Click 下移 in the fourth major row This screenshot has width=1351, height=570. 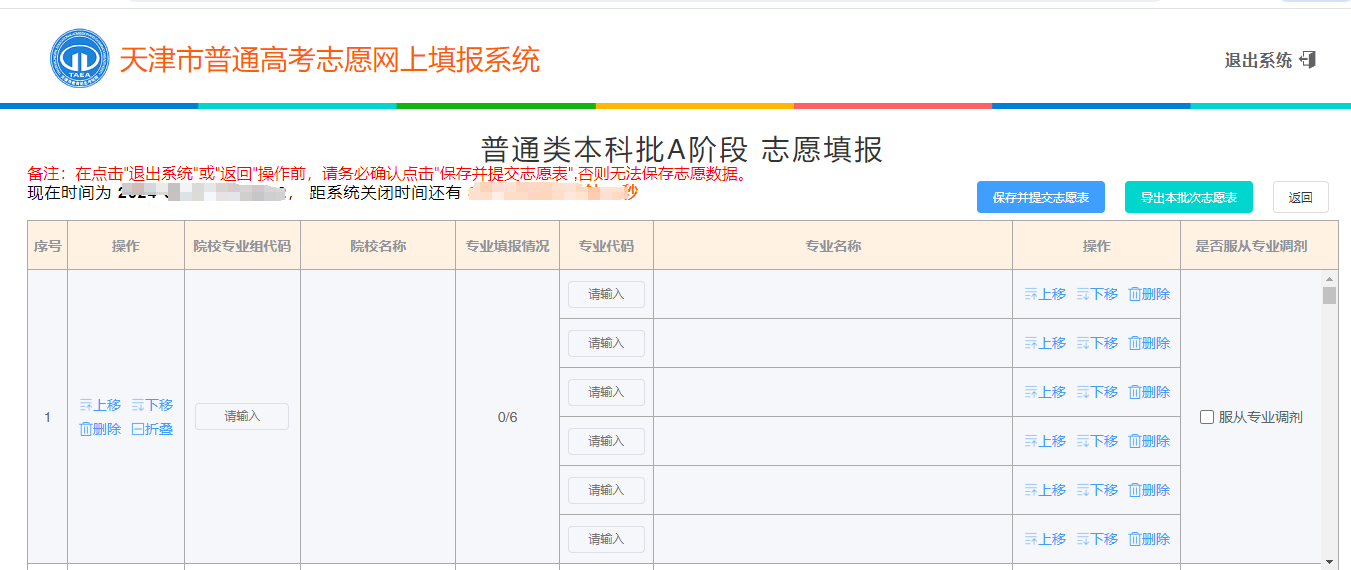(x=1097, y=441)
